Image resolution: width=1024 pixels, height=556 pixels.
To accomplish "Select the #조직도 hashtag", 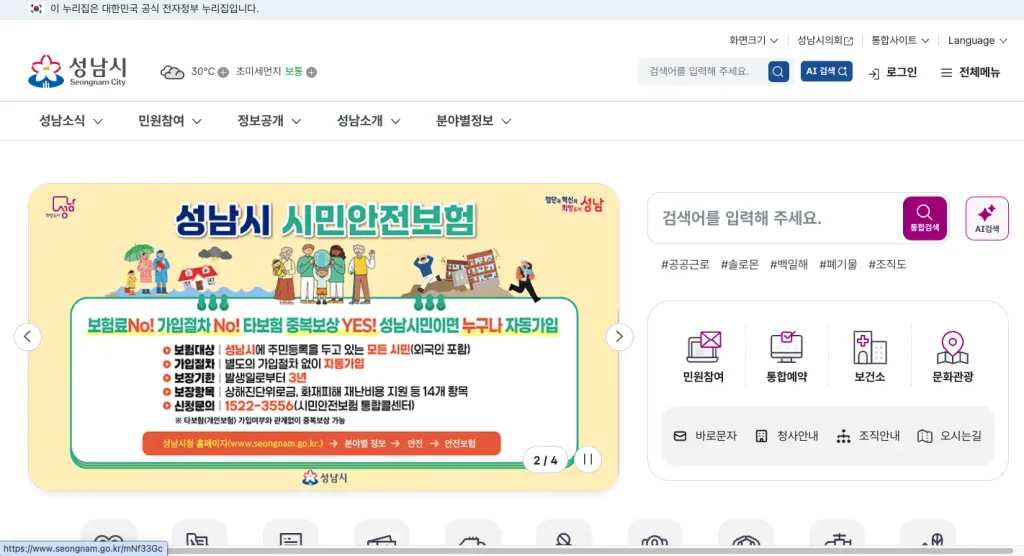I will point(887,265).
